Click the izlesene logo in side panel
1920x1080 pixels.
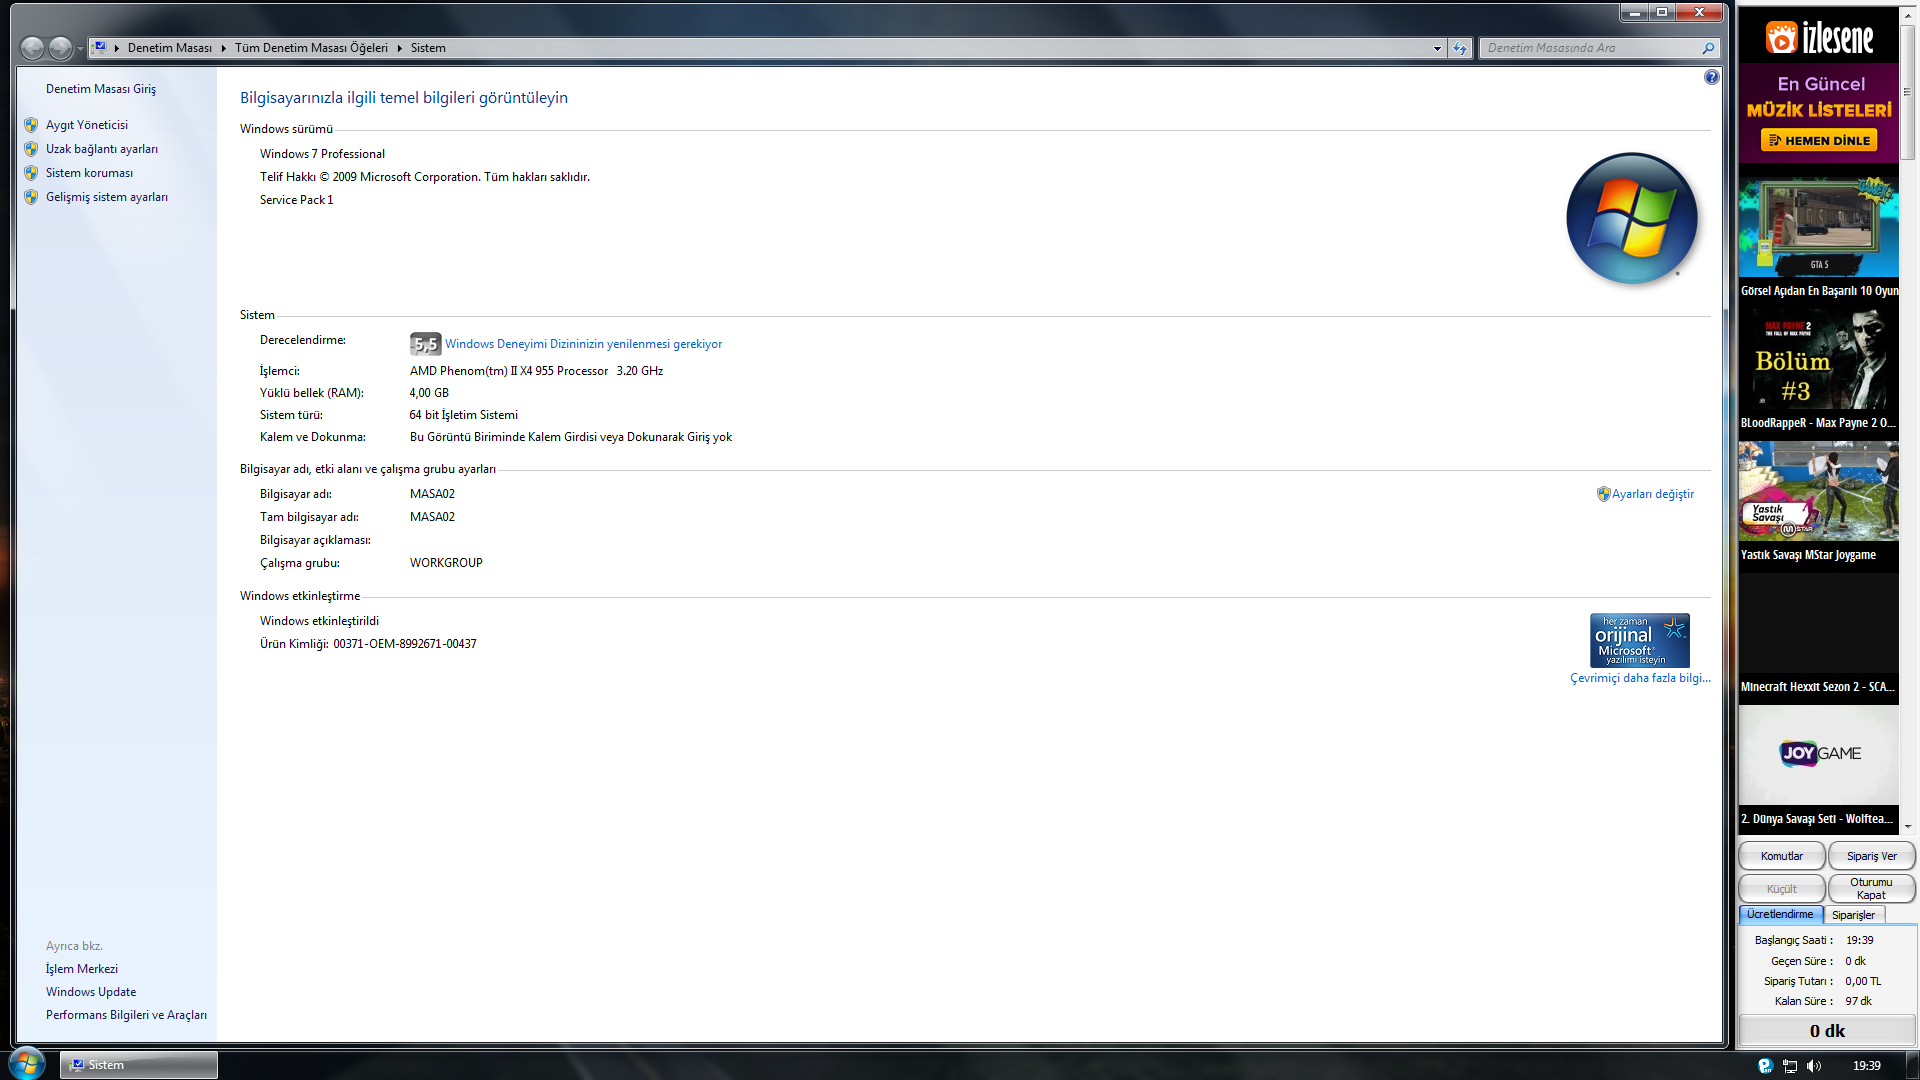coord(1818,38)
